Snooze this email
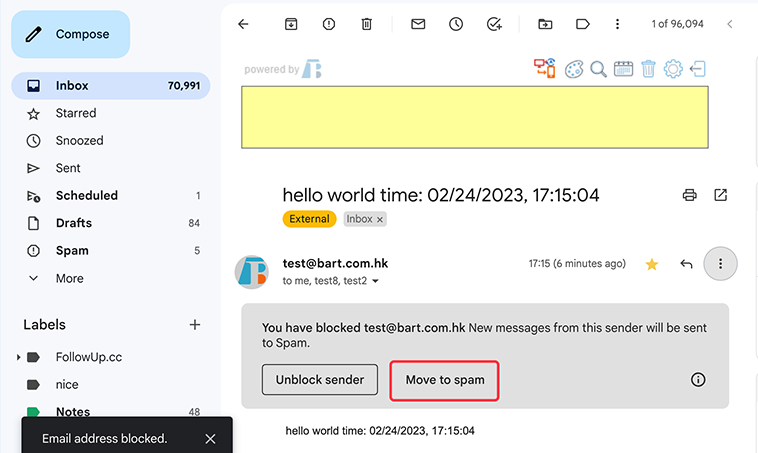The width and height of the screenshot is (758, 453). point(456,24)
